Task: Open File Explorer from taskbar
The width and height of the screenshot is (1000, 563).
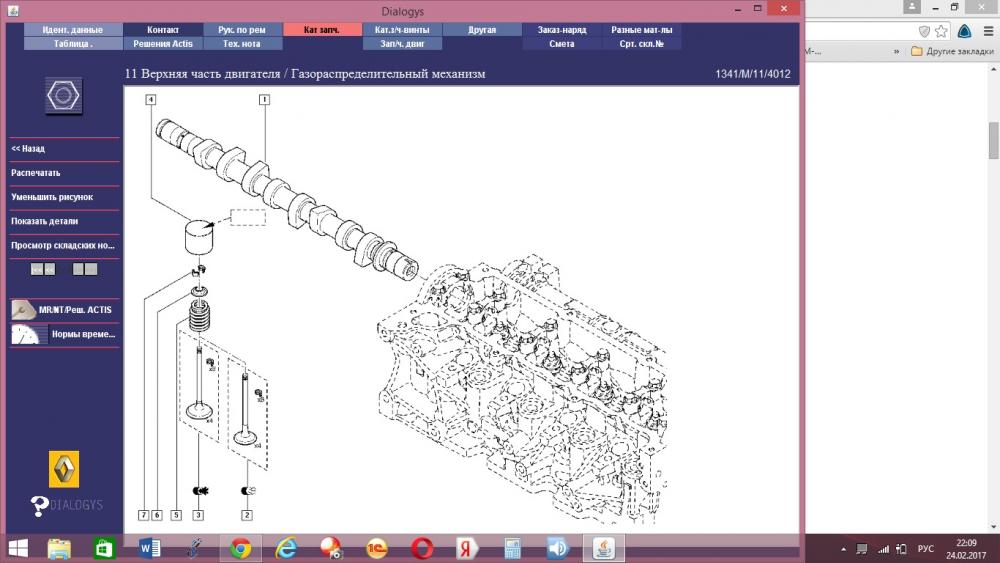Action: coord(59,548)
